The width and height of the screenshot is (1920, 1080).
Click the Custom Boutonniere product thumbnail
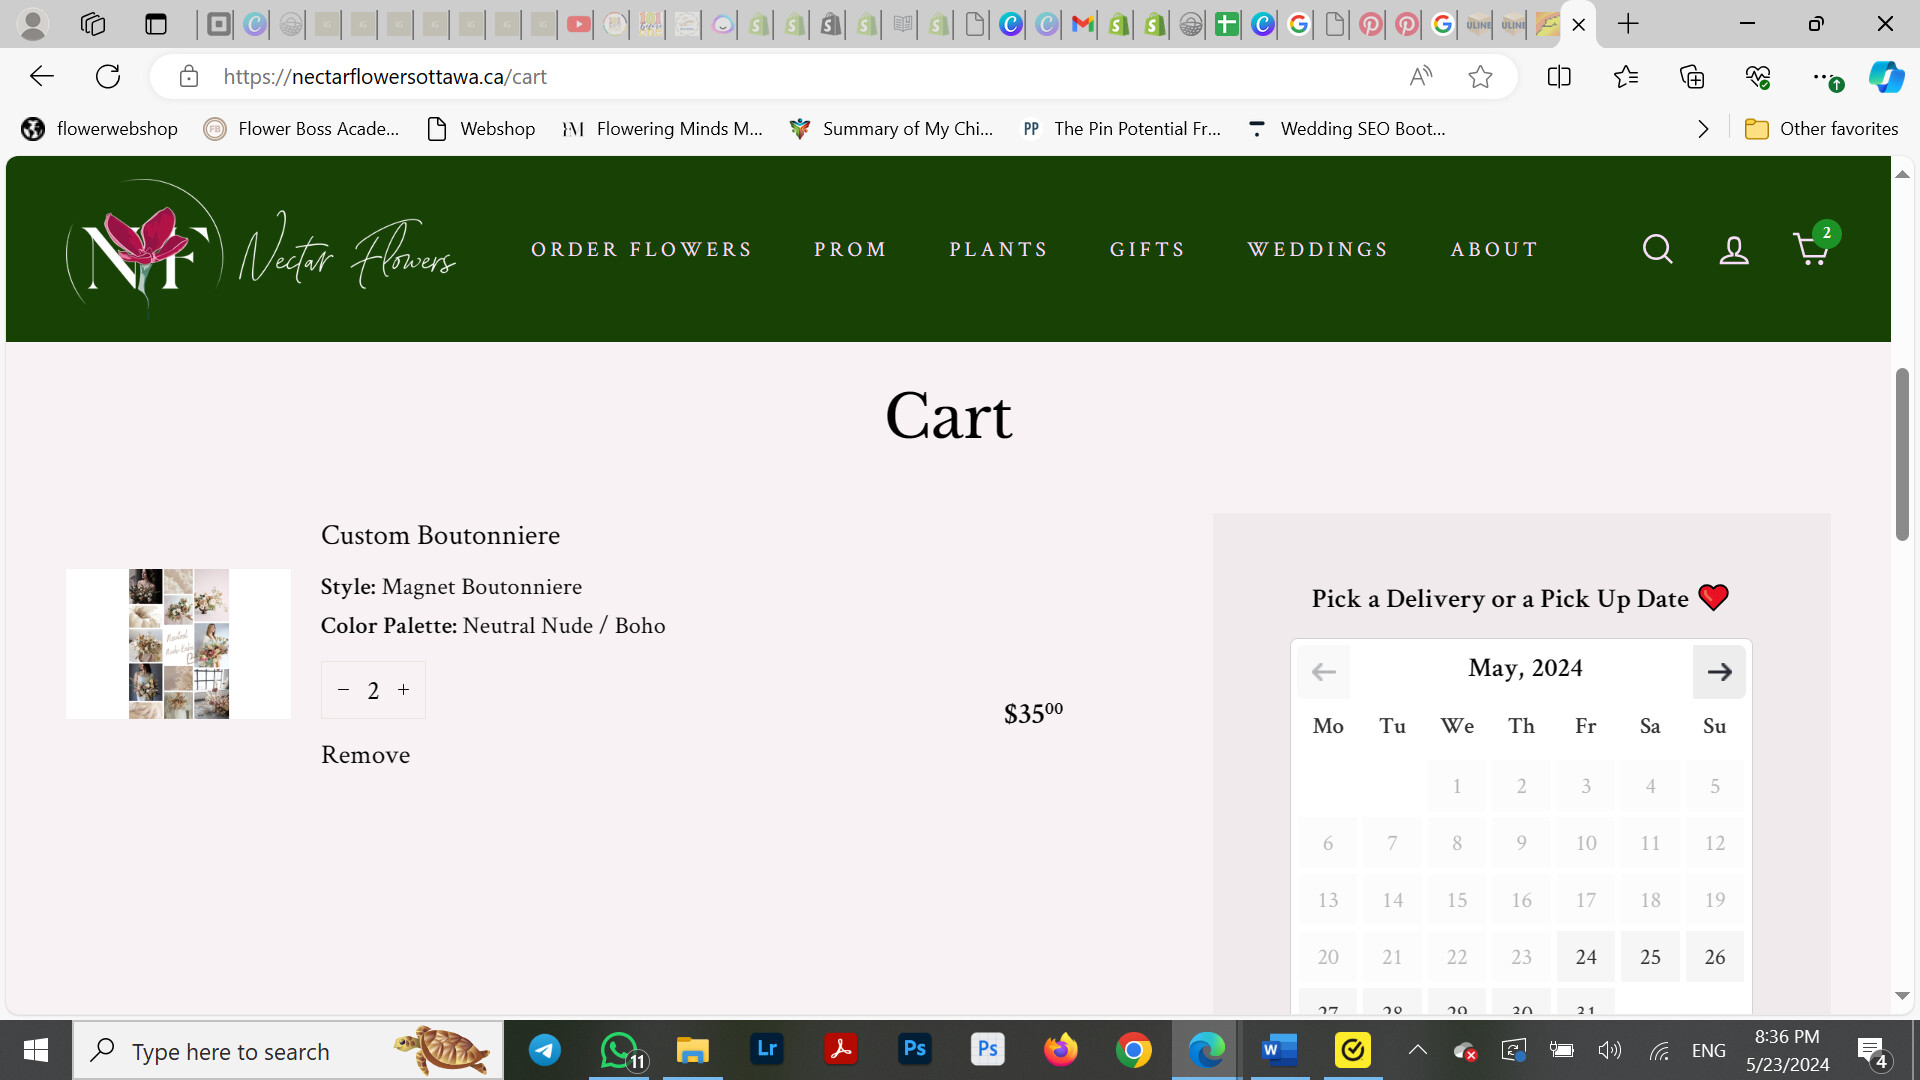click(x=178, y=644)
